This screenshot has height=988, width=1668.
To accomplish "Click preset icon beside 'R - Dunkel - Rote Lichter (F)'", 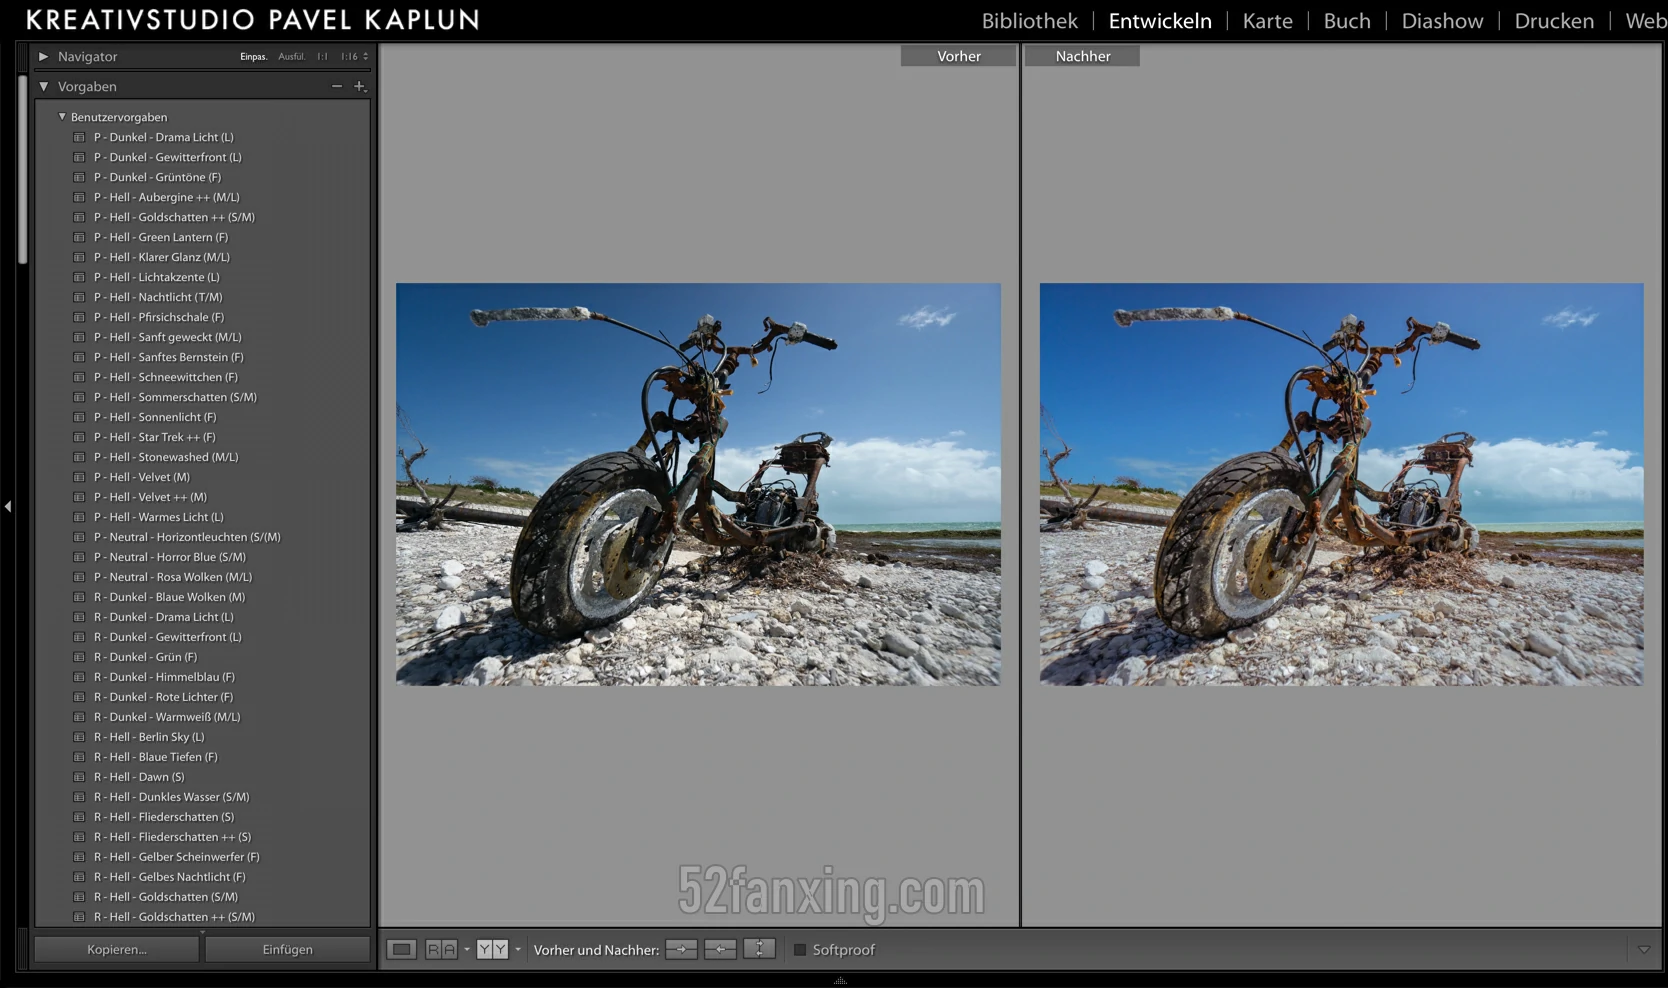I will tap(79, 697).
